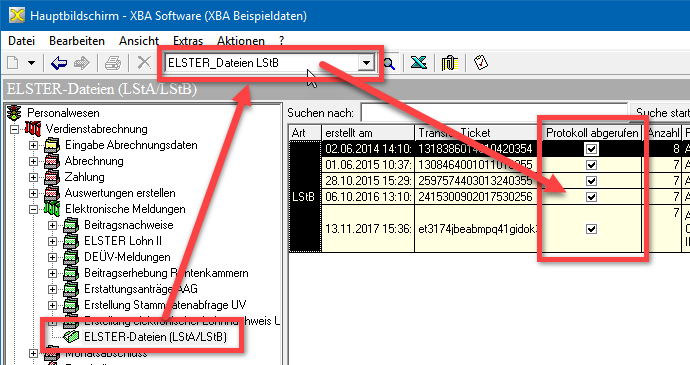Collapse the Elektronische Meldungen node
The height and width of the screenshot is (365, 690).
[x=33, y=210]
